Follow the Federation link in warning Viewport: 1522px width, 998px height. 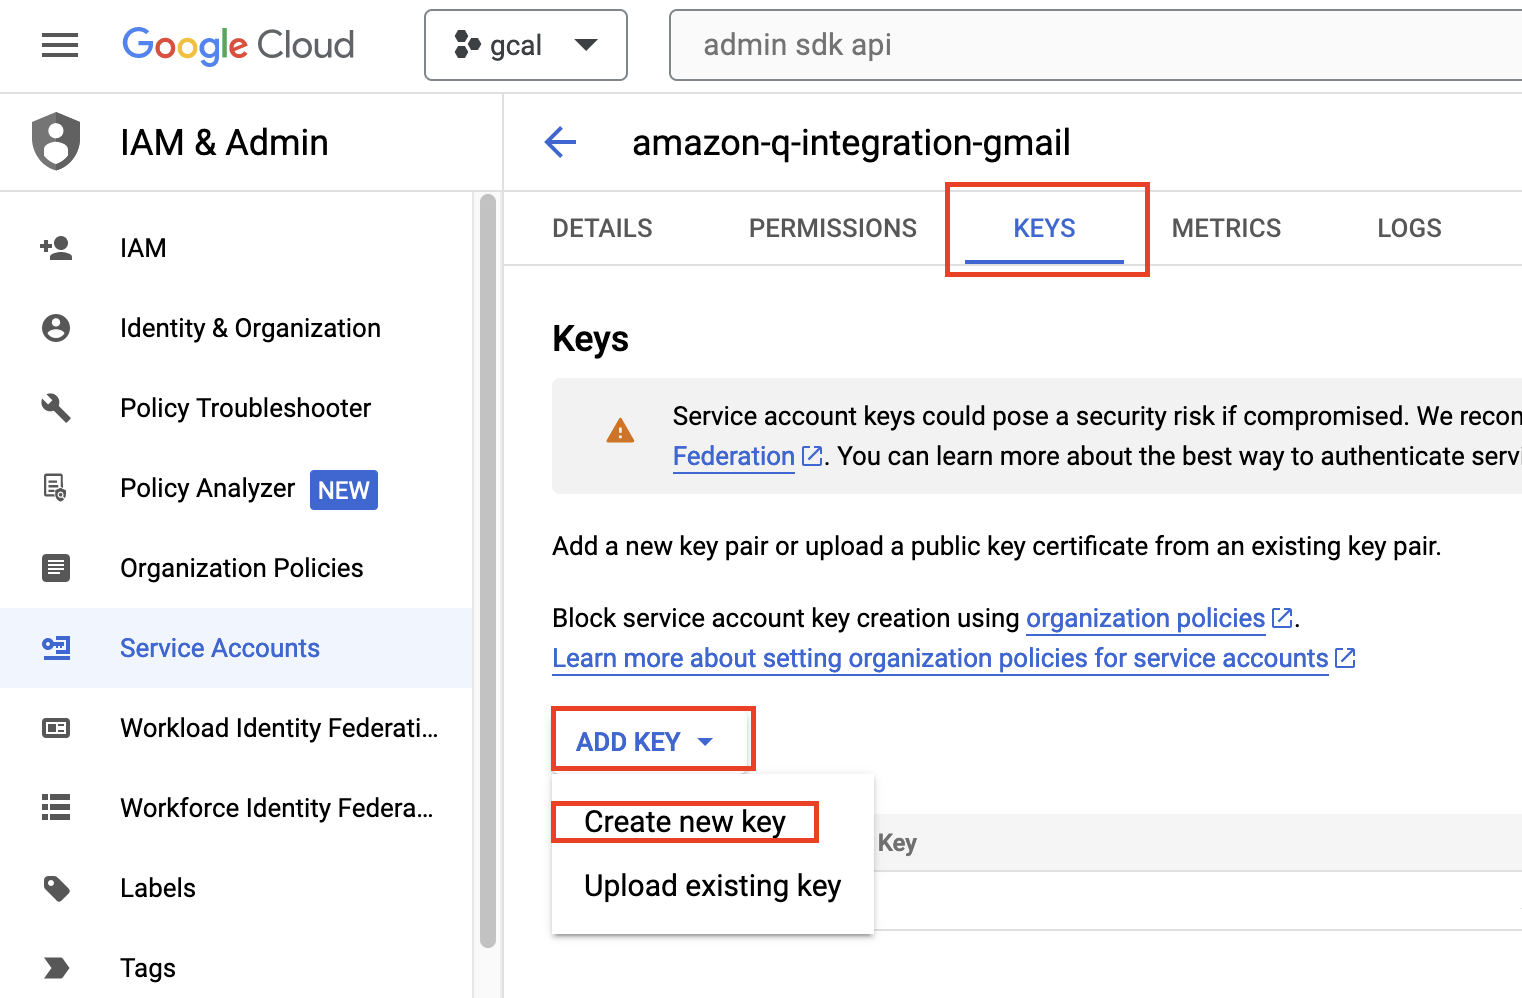click(x=734, y=457)
